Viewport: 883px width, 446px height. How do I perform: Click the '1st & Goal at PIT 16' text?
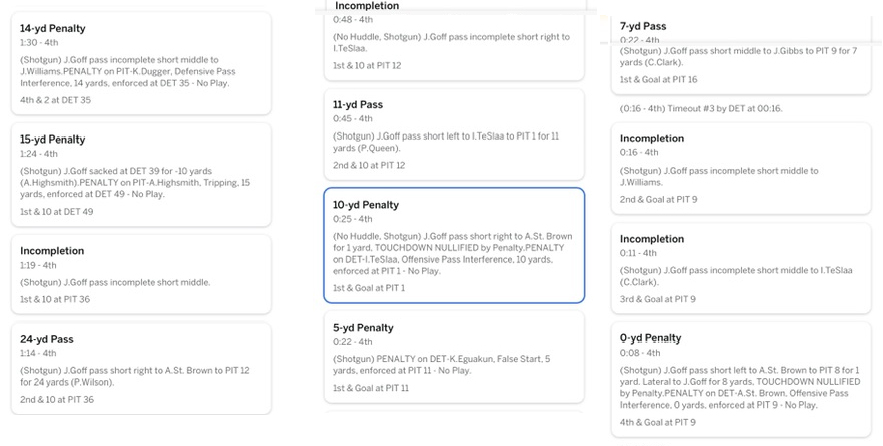658,80
